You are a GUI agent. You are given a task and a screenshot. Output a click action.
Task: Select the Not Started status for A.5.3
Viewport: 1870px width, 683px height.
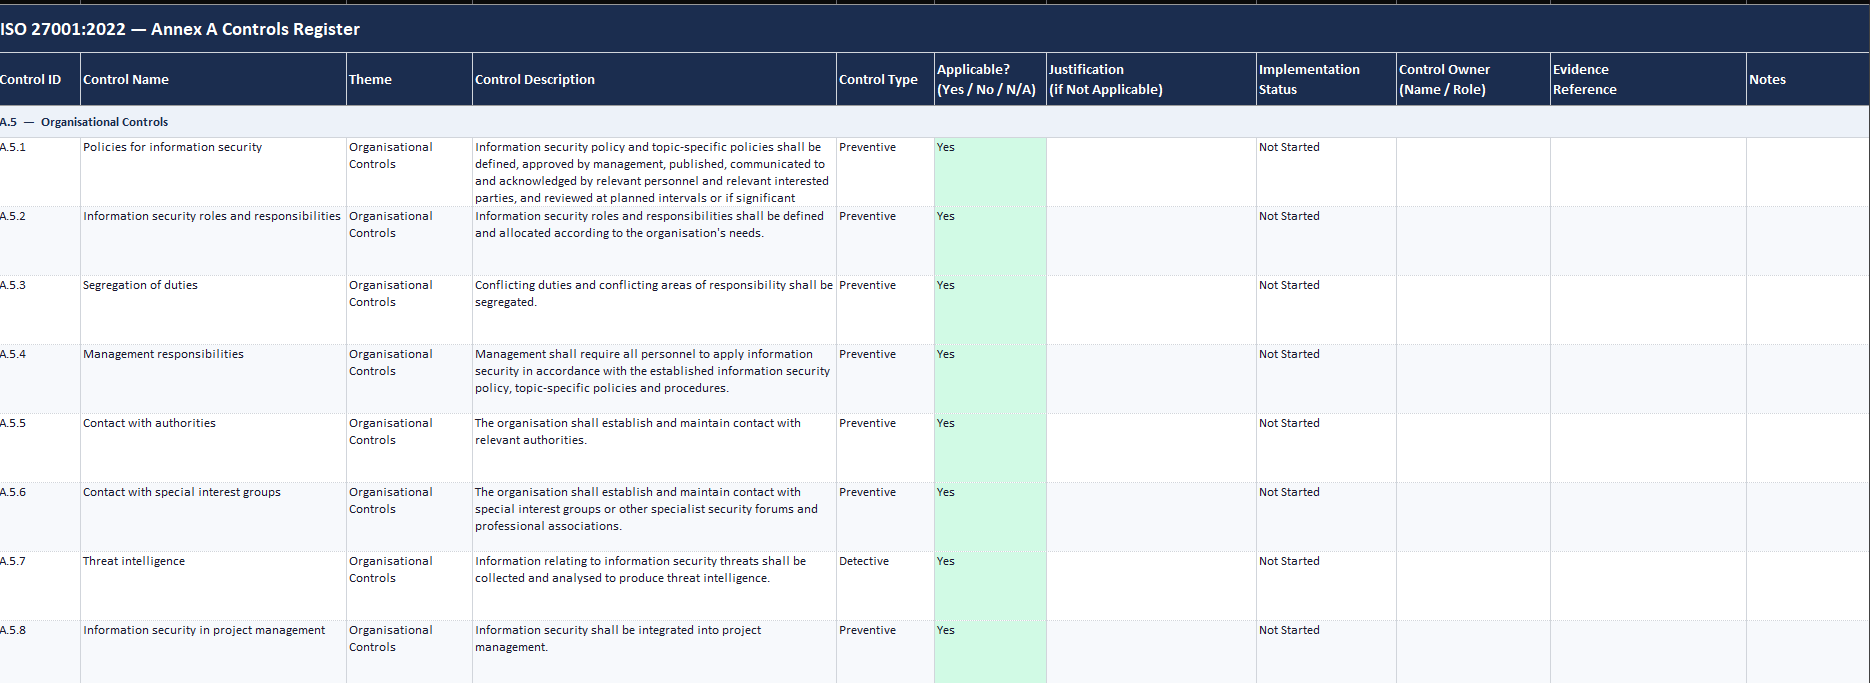point(1326,310)
